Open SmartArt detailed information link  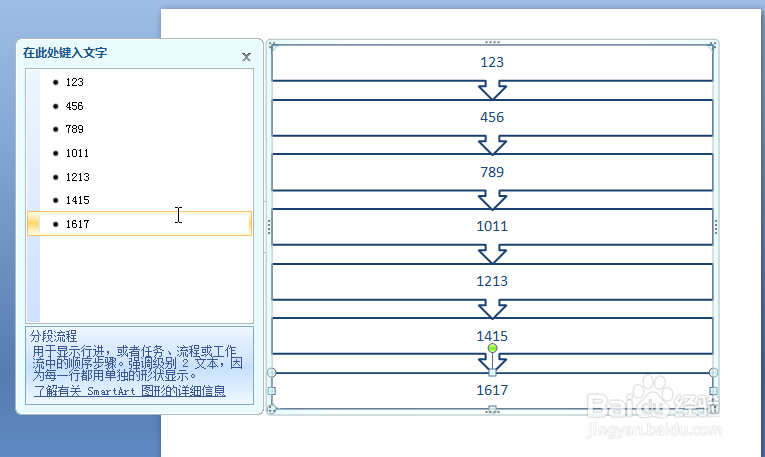click(130, 391)
